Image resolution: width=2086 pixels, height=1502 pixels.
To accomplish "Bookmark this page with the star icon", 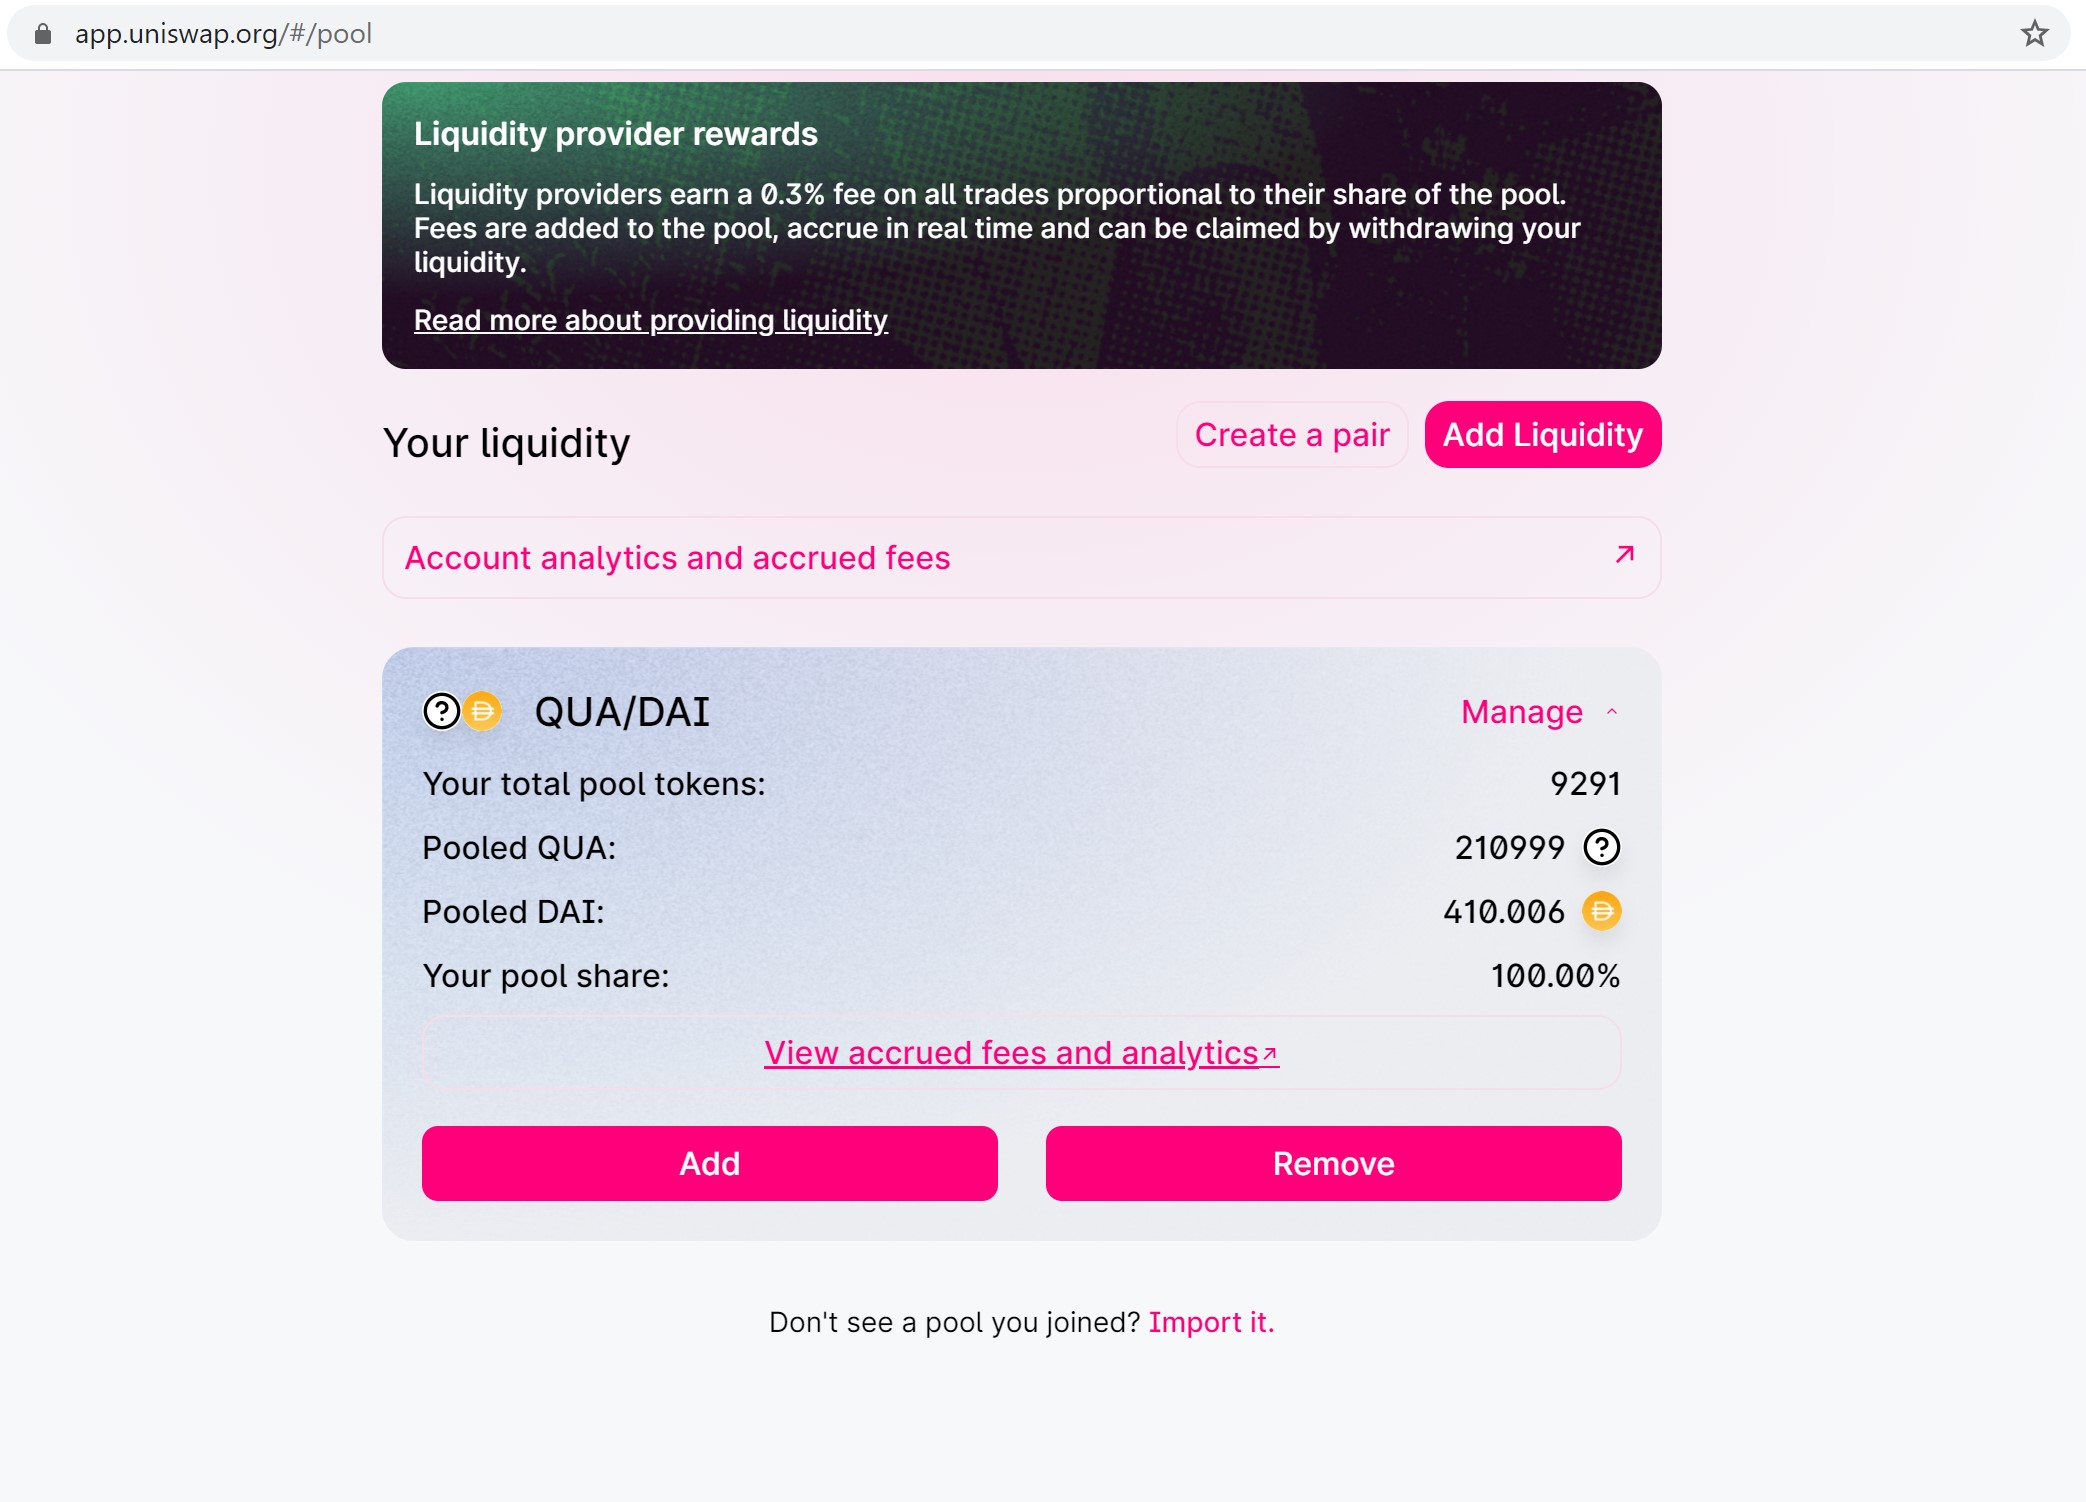I will tap(2034, 34).
